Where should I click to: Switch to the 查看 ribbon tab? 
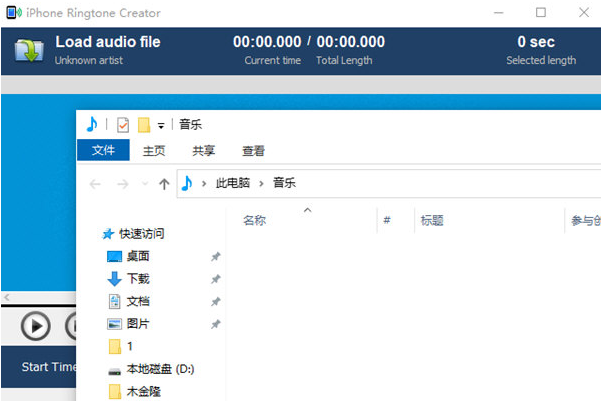[x=253, y=151]
